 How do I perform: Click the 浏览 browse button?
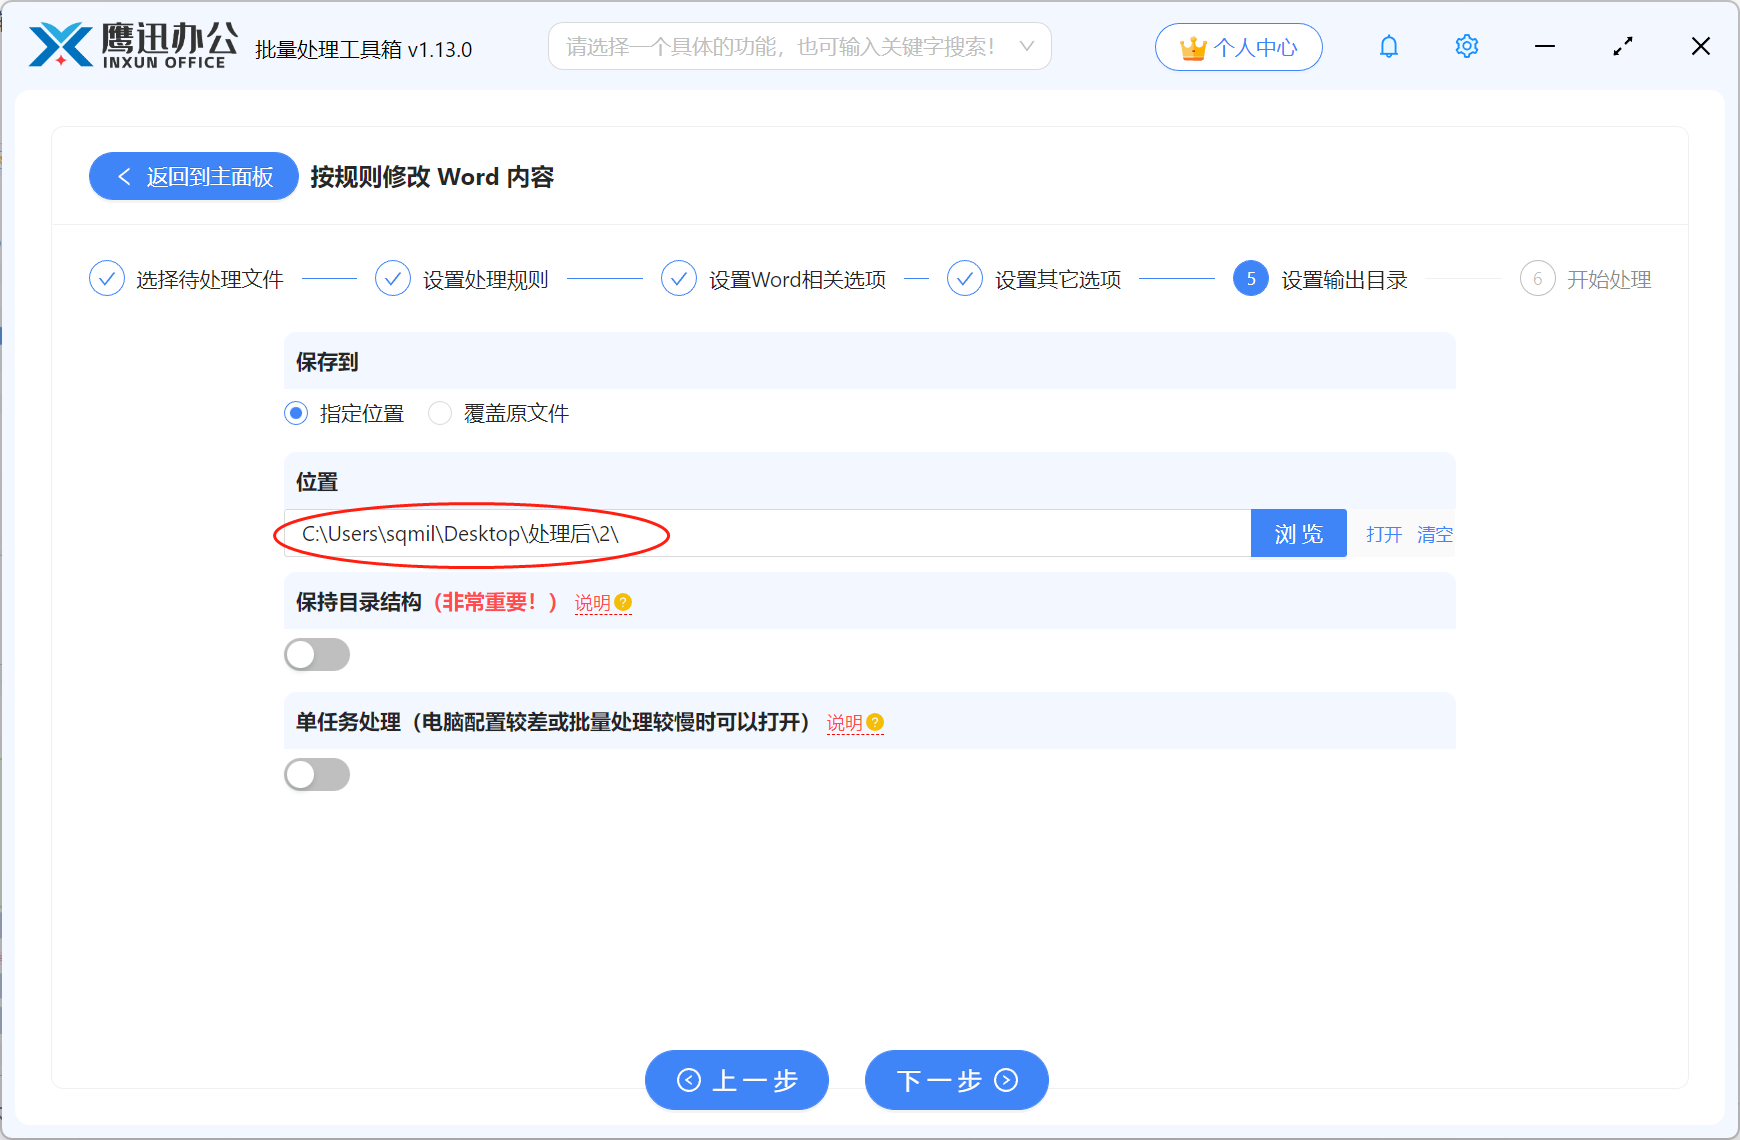click(x=1298, y=533)
